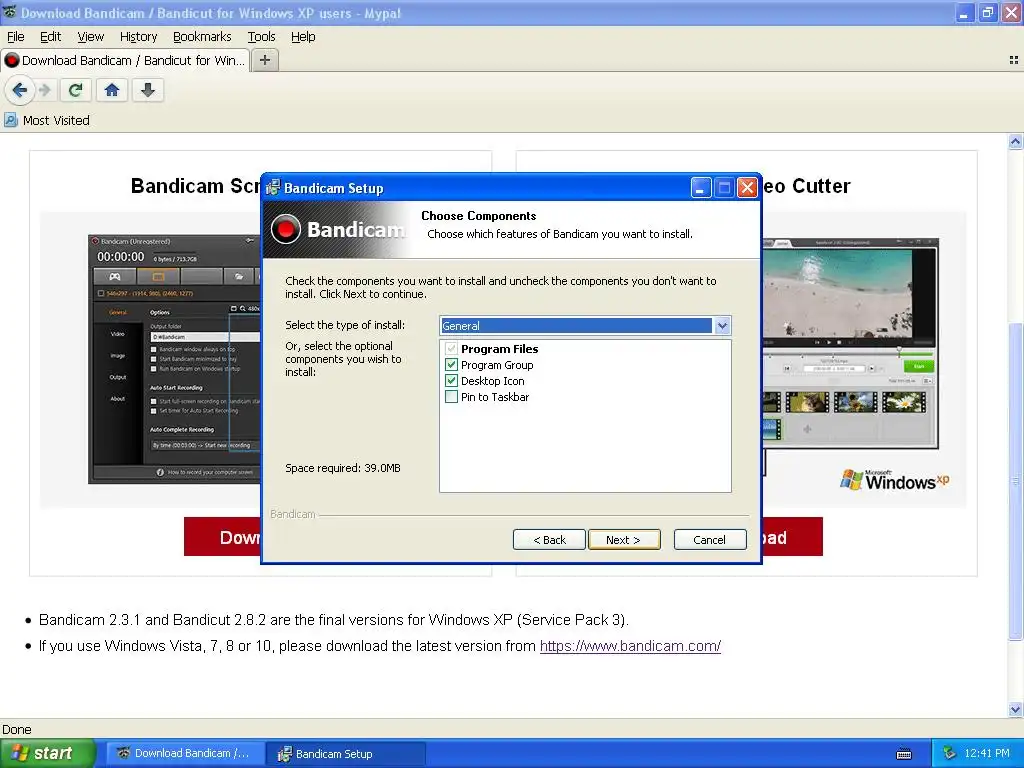Image resolution: width=1024 pixels, height=768 pixels.
Task: Open the Help menu
Action: click(x=303, y=37)
